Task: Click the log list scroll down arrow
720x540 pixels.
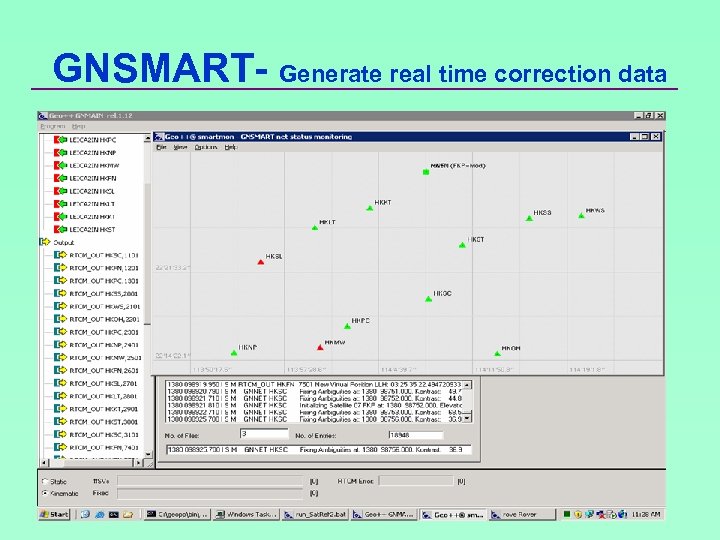Action: tap(467, 418)
